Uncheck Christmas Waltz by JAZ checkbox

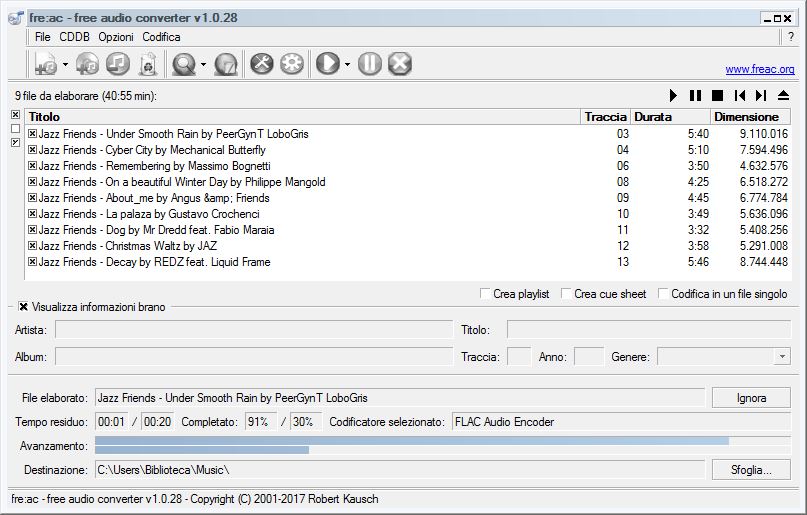coord(32,245)
